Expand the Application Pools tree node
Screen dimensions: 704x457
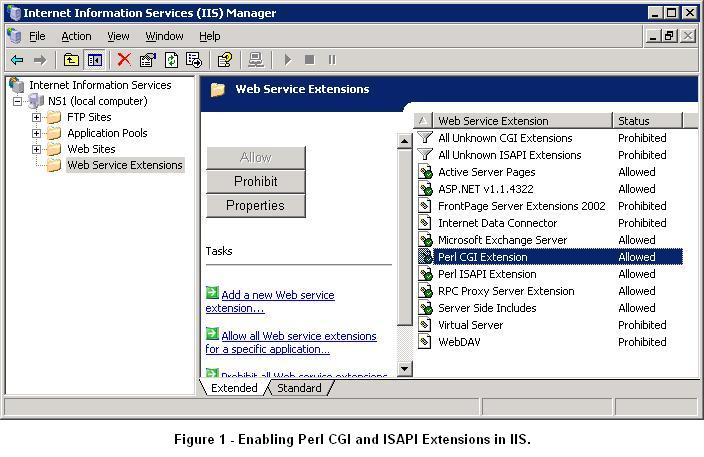pos(36,133)
